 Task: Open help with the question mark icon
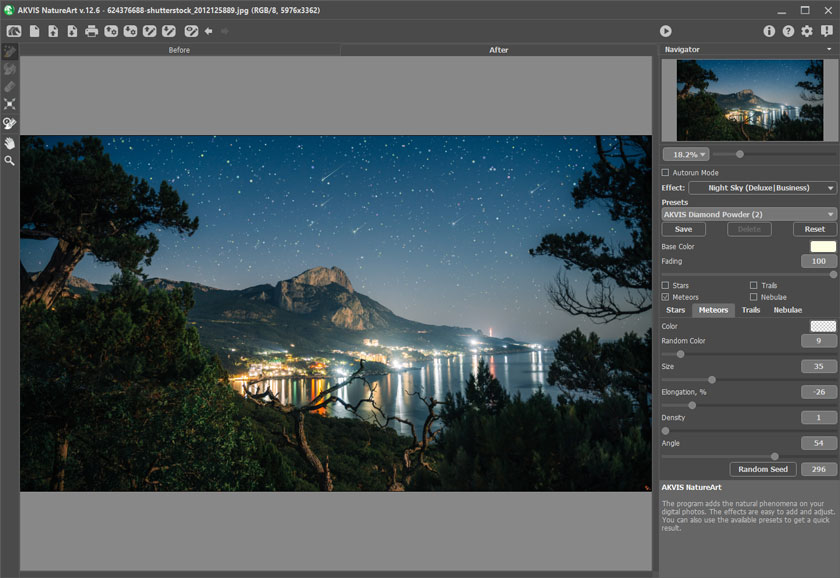point(788,31)
